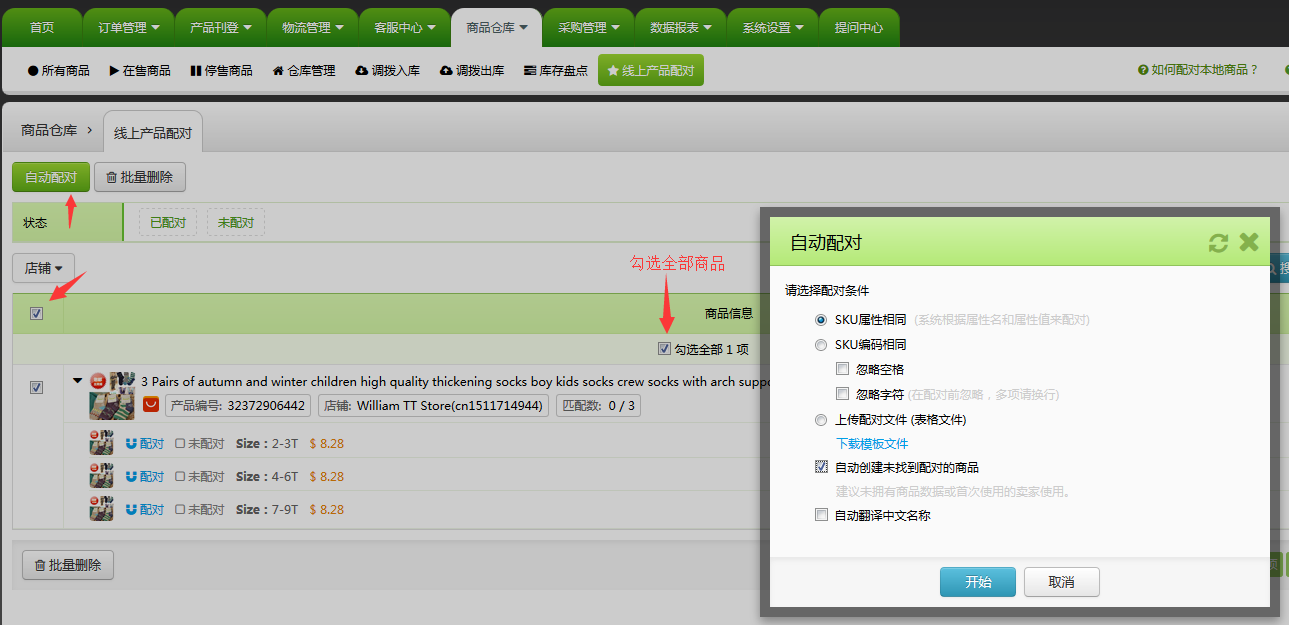Toggle 勾选全部 1 项 checkbox
1289x625 pixels.
point(664,349)
